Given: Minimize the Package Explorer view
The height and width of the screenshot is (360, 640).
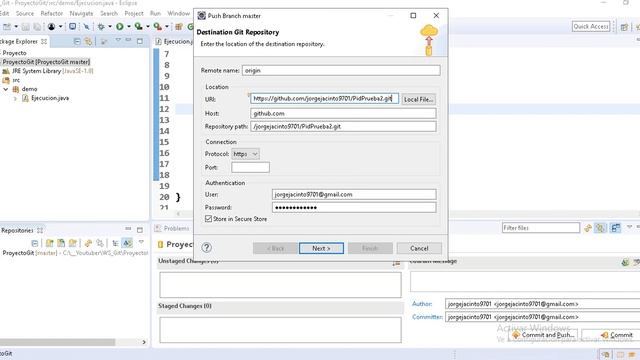Looking at the screenshot, I should [129, 40].
